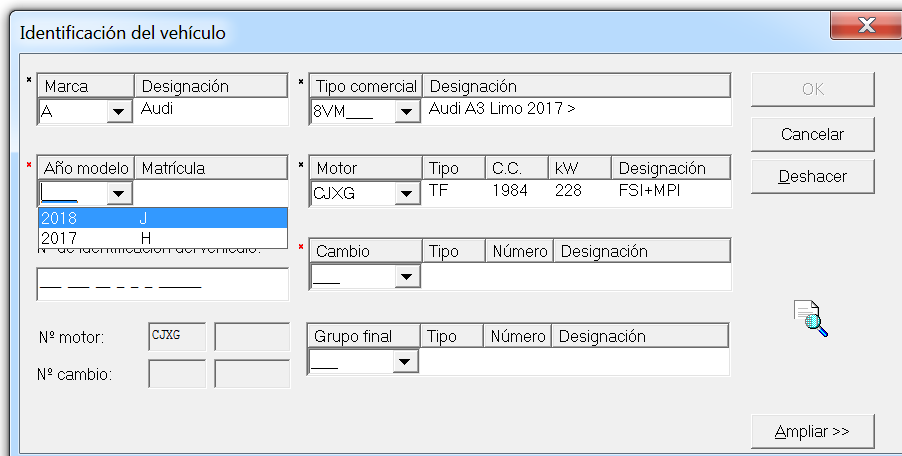
Task: Select model year 2017 H
Action: [x=163, y=237]
